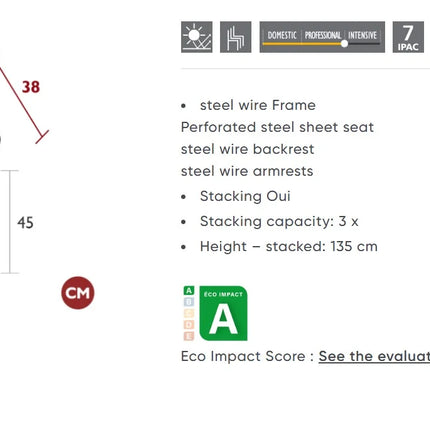The width and height of the screenshot is (430, 430).
Task: Click the large green Eco Impact A badge
Action: (223, 313)
